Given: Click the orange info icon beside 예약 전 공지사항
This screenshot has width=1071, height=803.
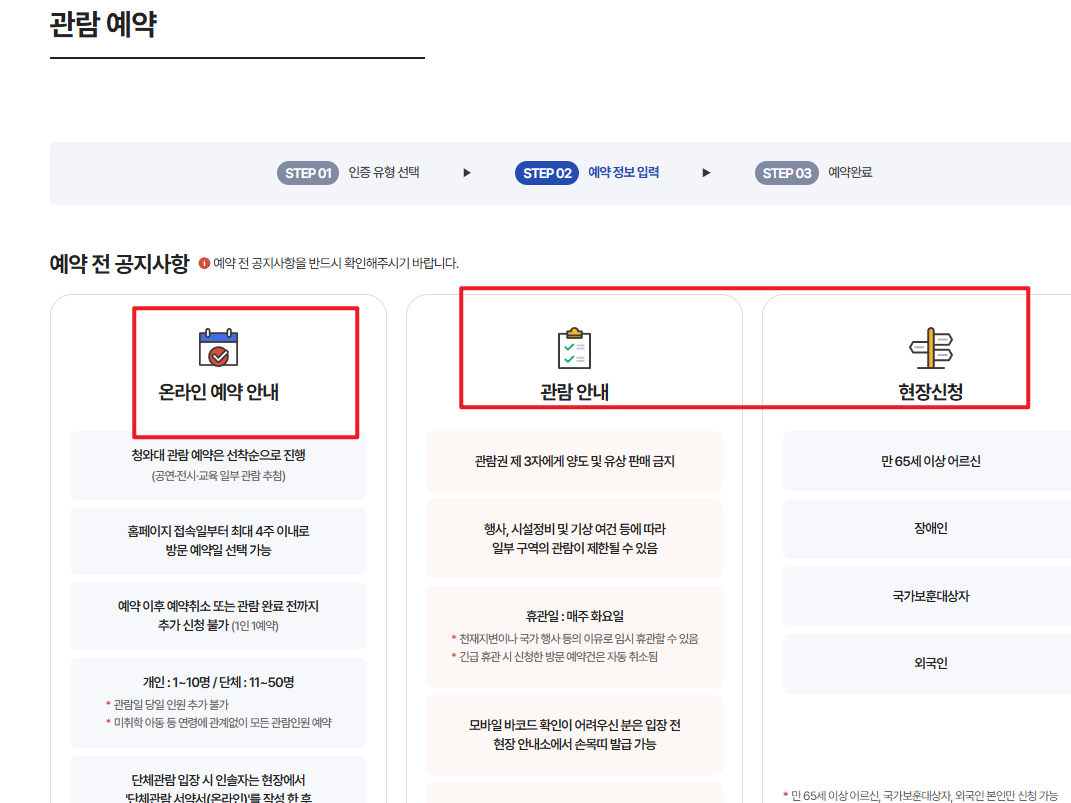Looking at the screenshot, I should tap(204, 263).
